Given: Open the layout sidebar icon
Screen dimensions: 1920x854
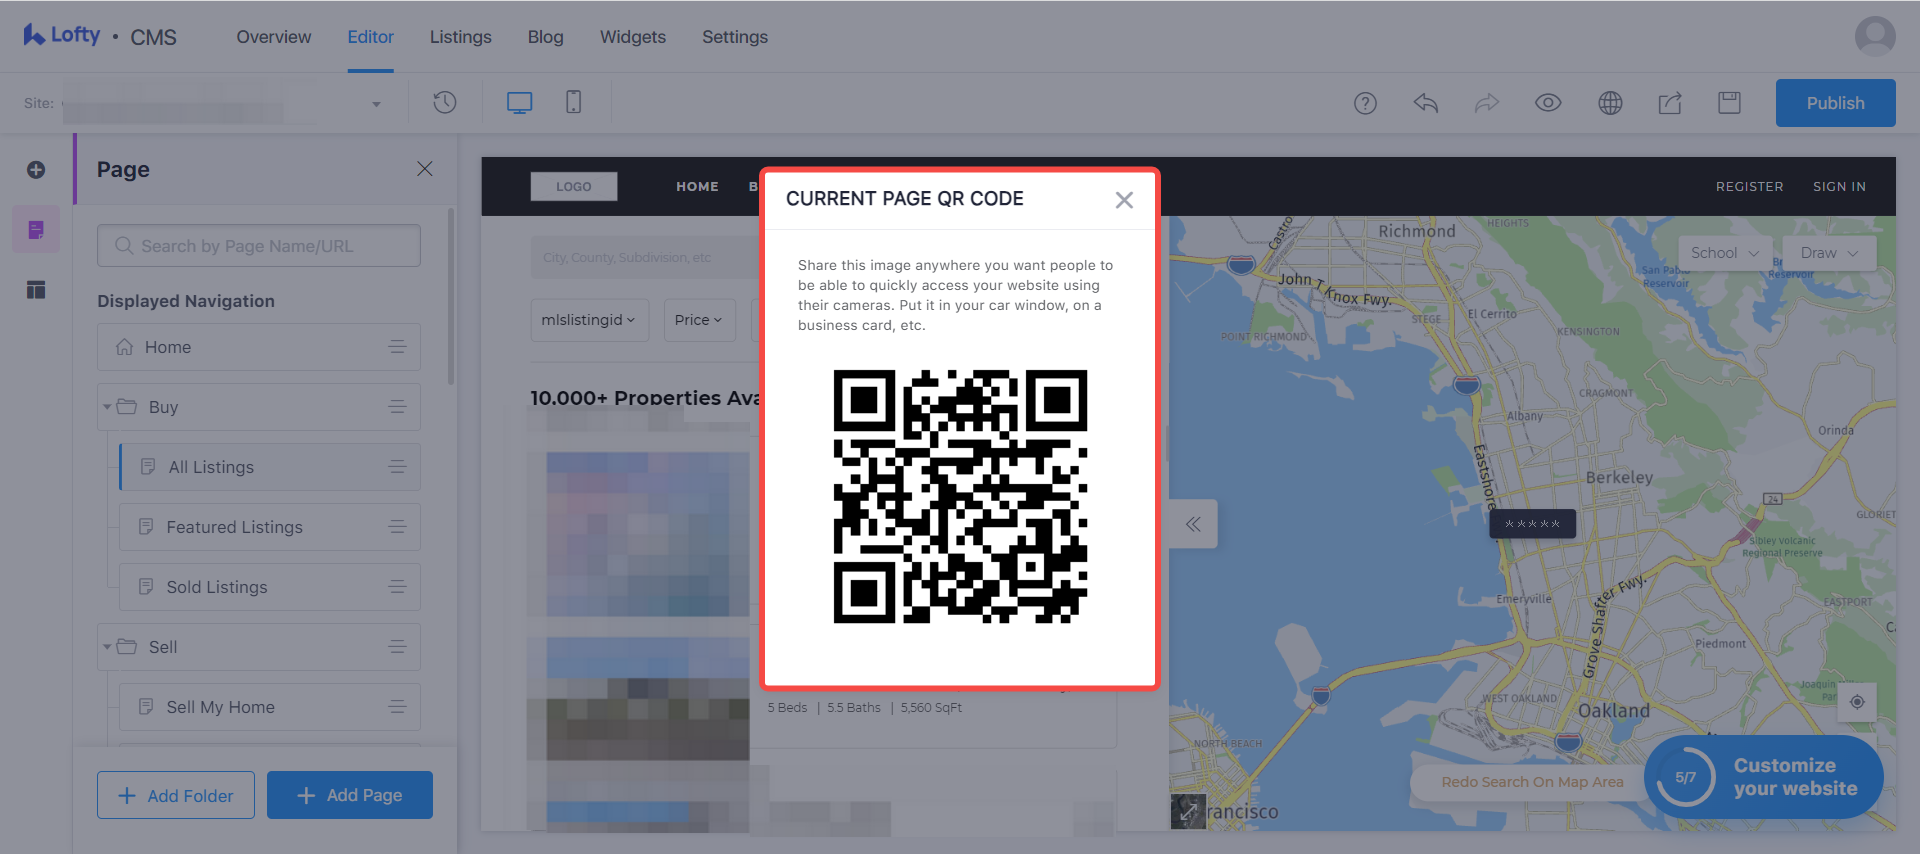Looking at the screenshot, I should (x=36, y=290).
